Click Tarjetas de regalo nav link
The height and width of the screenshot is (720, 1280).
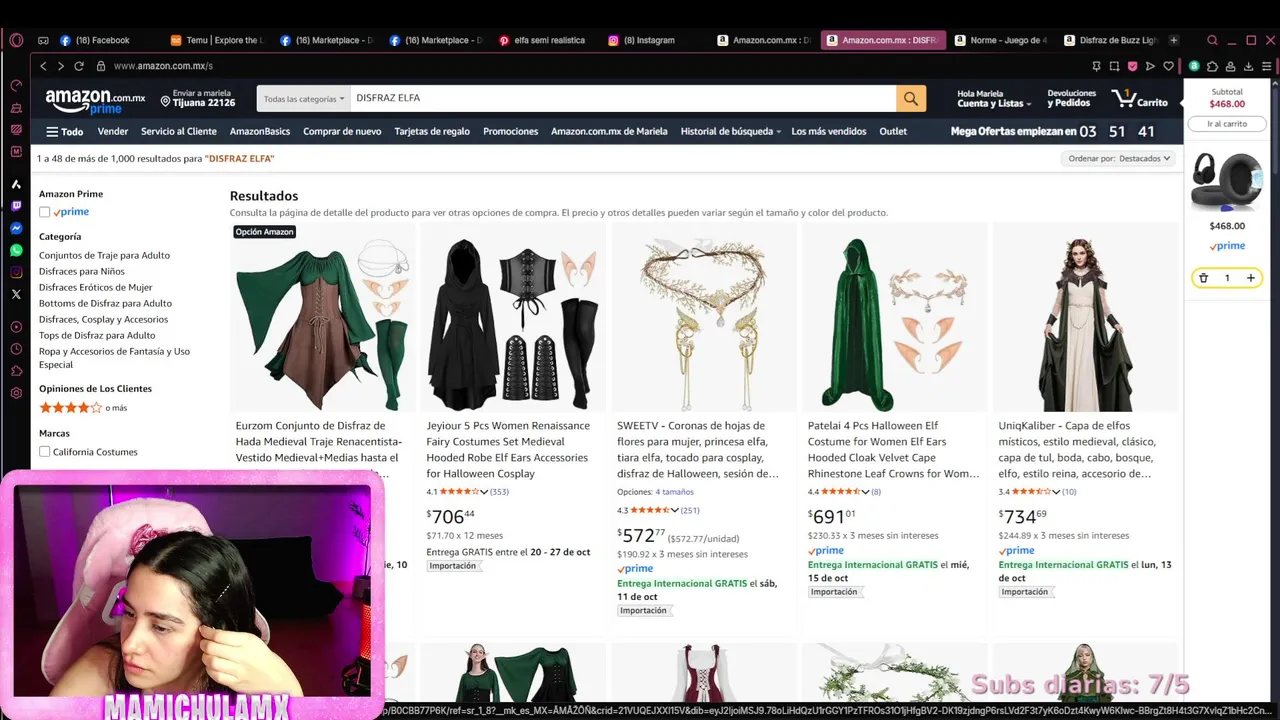coord(432,131)
